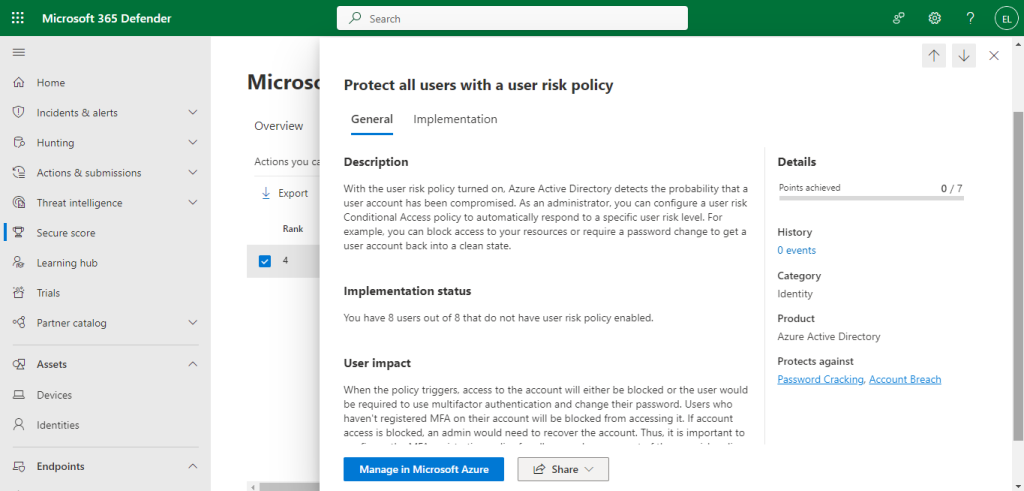This screenshot has width=1024, height=491.
Task: Click the Identity category value
Action: (795, 293)
